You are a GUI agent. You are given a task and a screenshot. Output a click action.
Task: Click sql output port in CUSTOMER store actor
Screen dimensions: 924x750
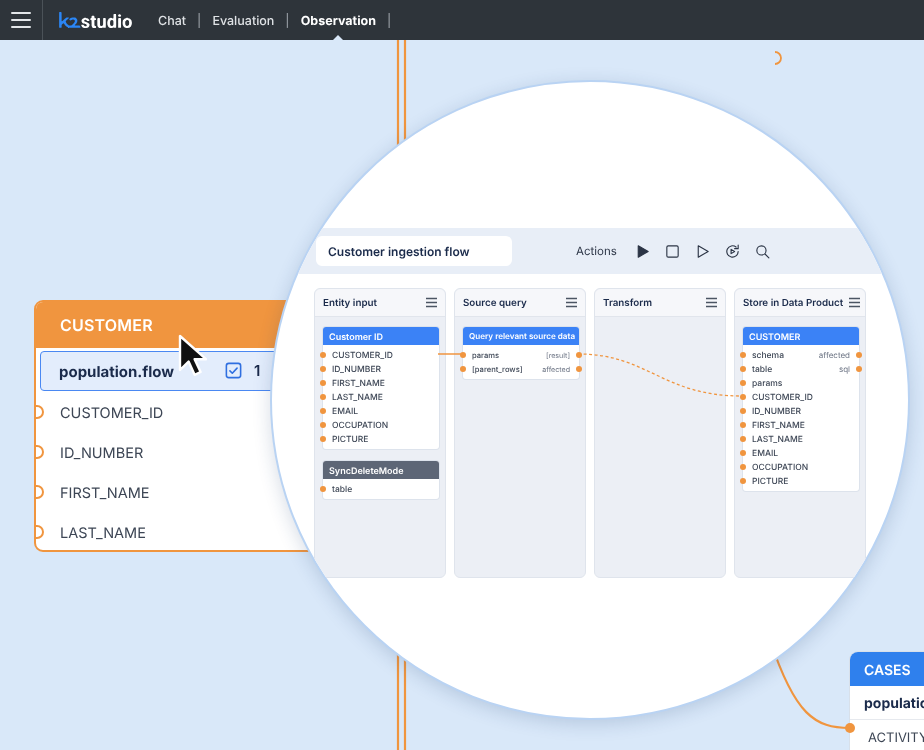click(x=859, y=369)
